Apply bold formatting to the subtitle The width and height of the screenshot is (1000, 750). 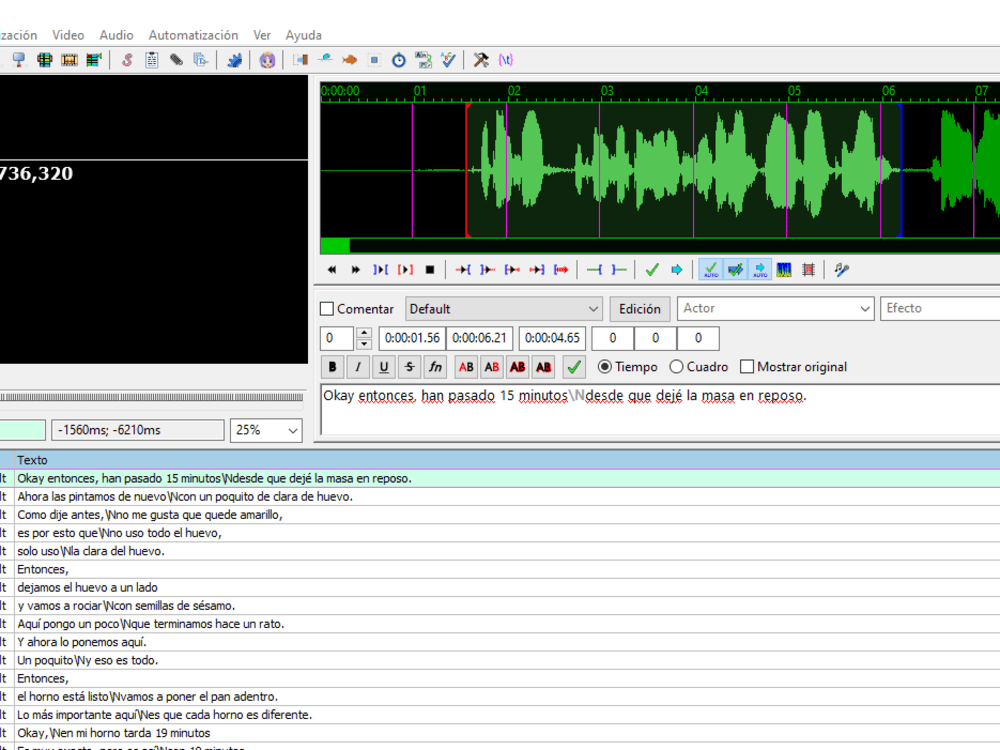click(x=332, y=367)
